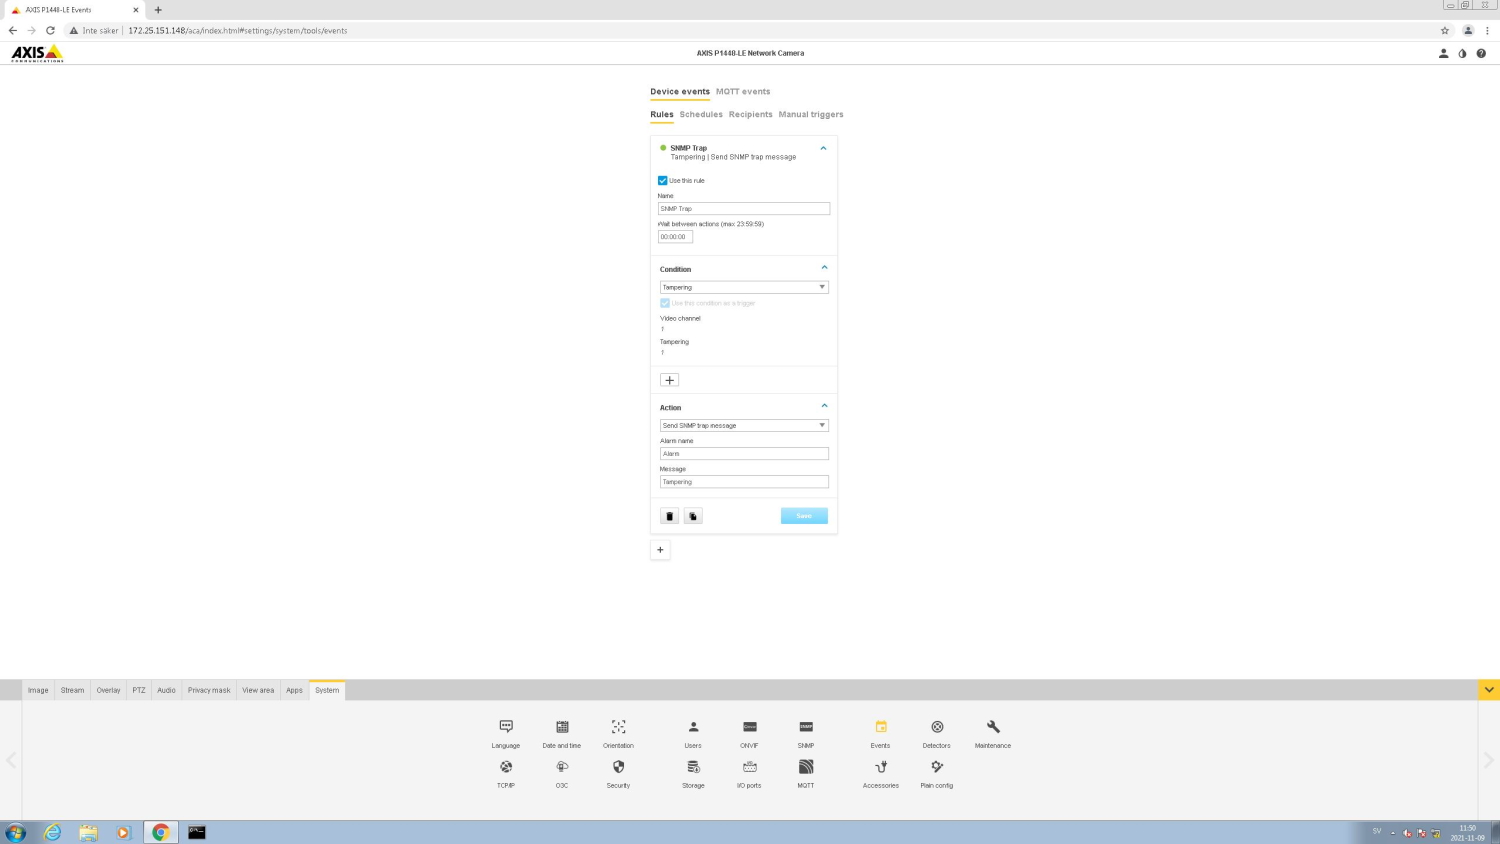Open the Accessories settings icon

coord(881,767)
